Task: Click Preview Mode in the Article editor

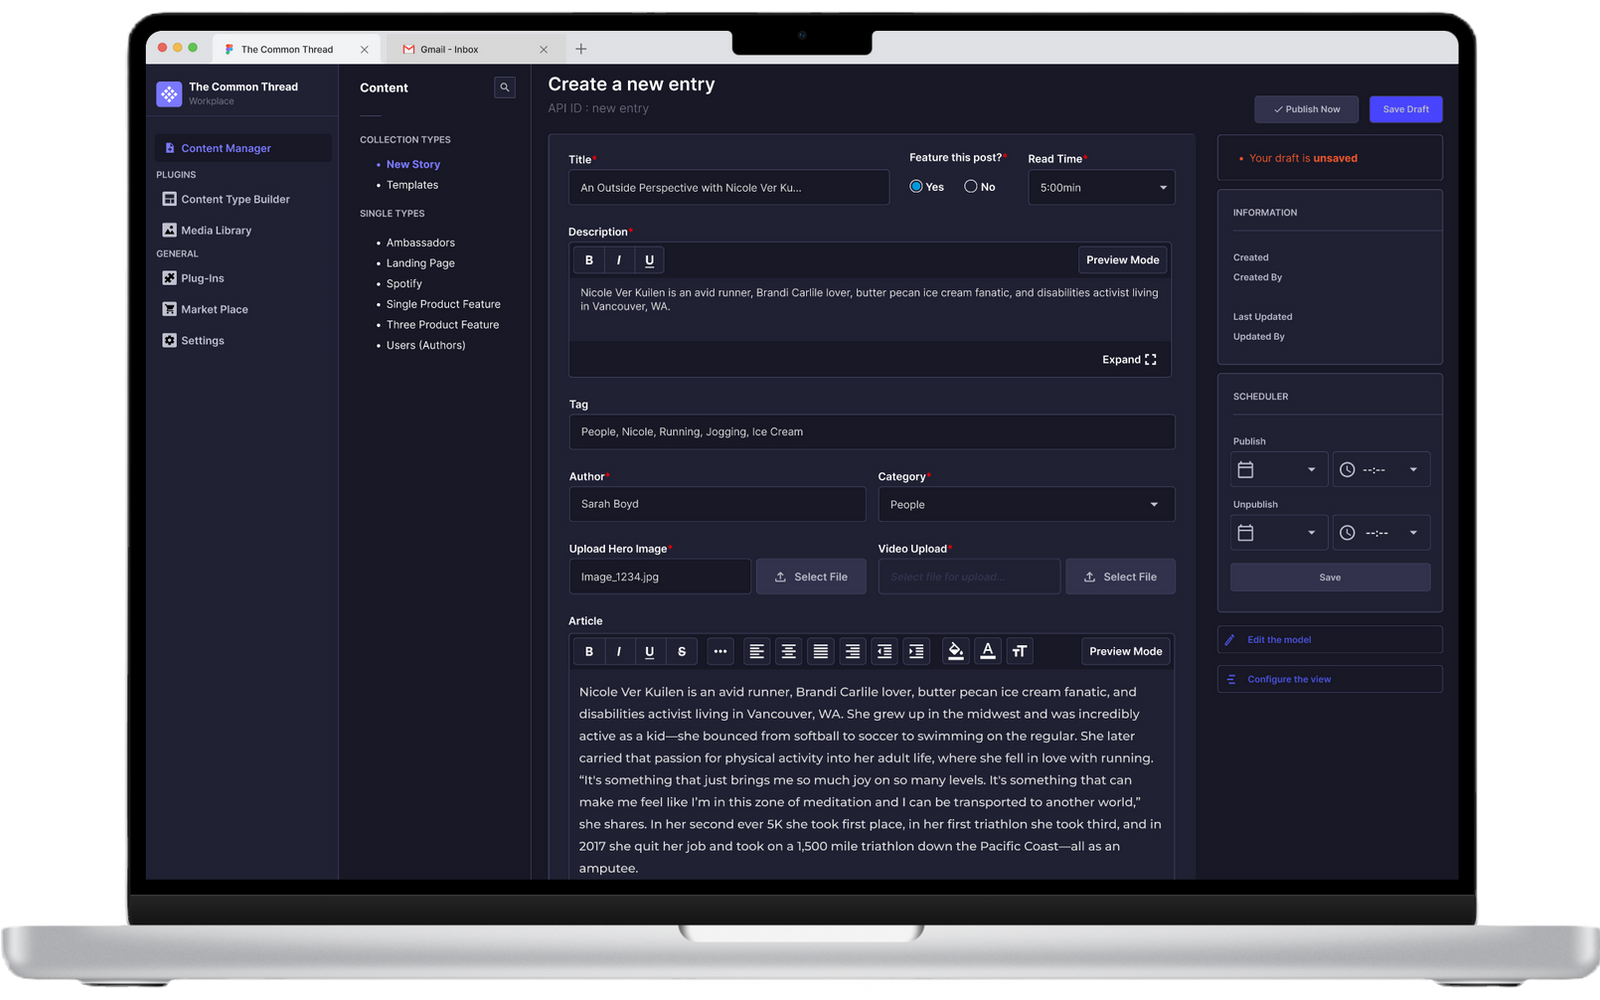Action: click(x=1126, y=652)
